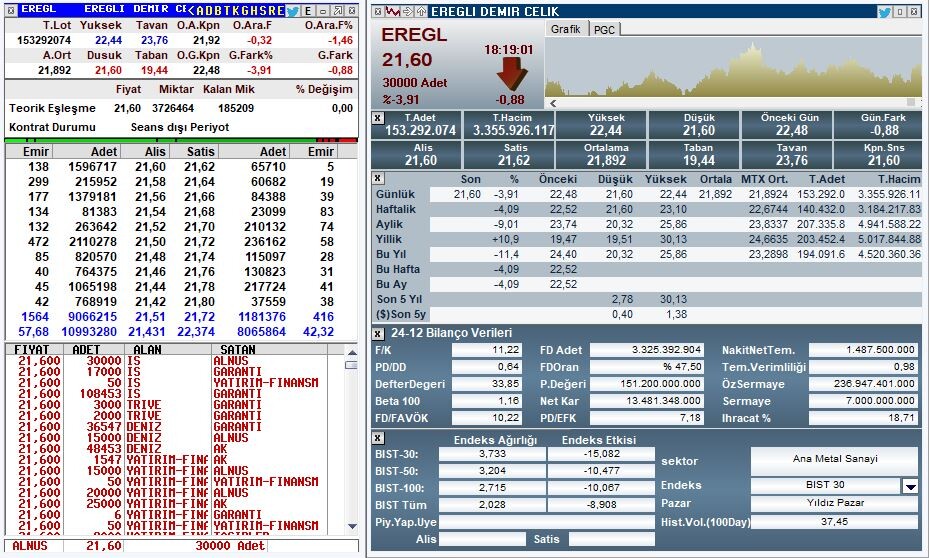Click the 'E' button in depth window title bar
Image resolution: width=929 pixels, height=558 pixels.
(x=307, y=11)
